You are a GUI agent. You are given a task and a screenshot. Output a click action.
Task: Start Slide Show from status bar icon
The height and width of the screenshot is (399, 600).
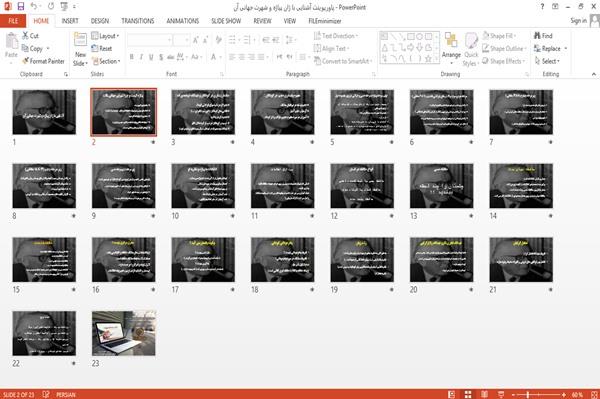point(501,394)
